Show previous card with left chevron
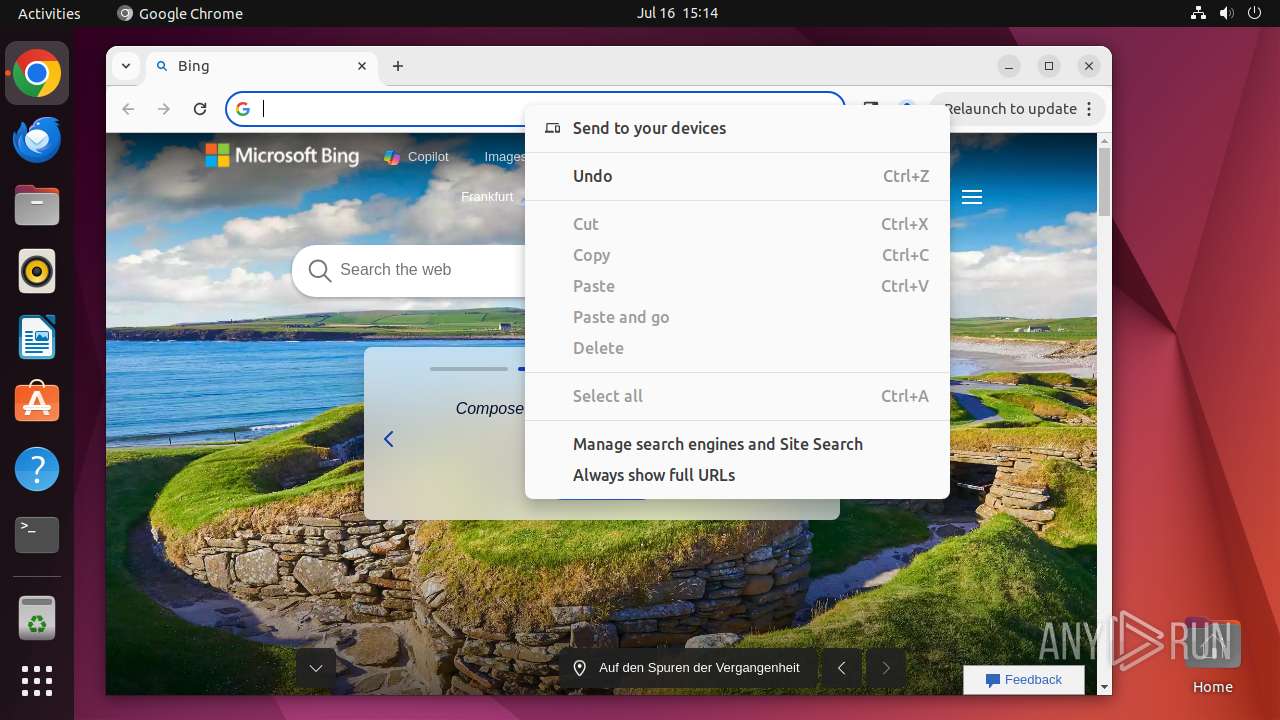The width and height of the screenshot is (1280, 720). [x=389, y=439]
